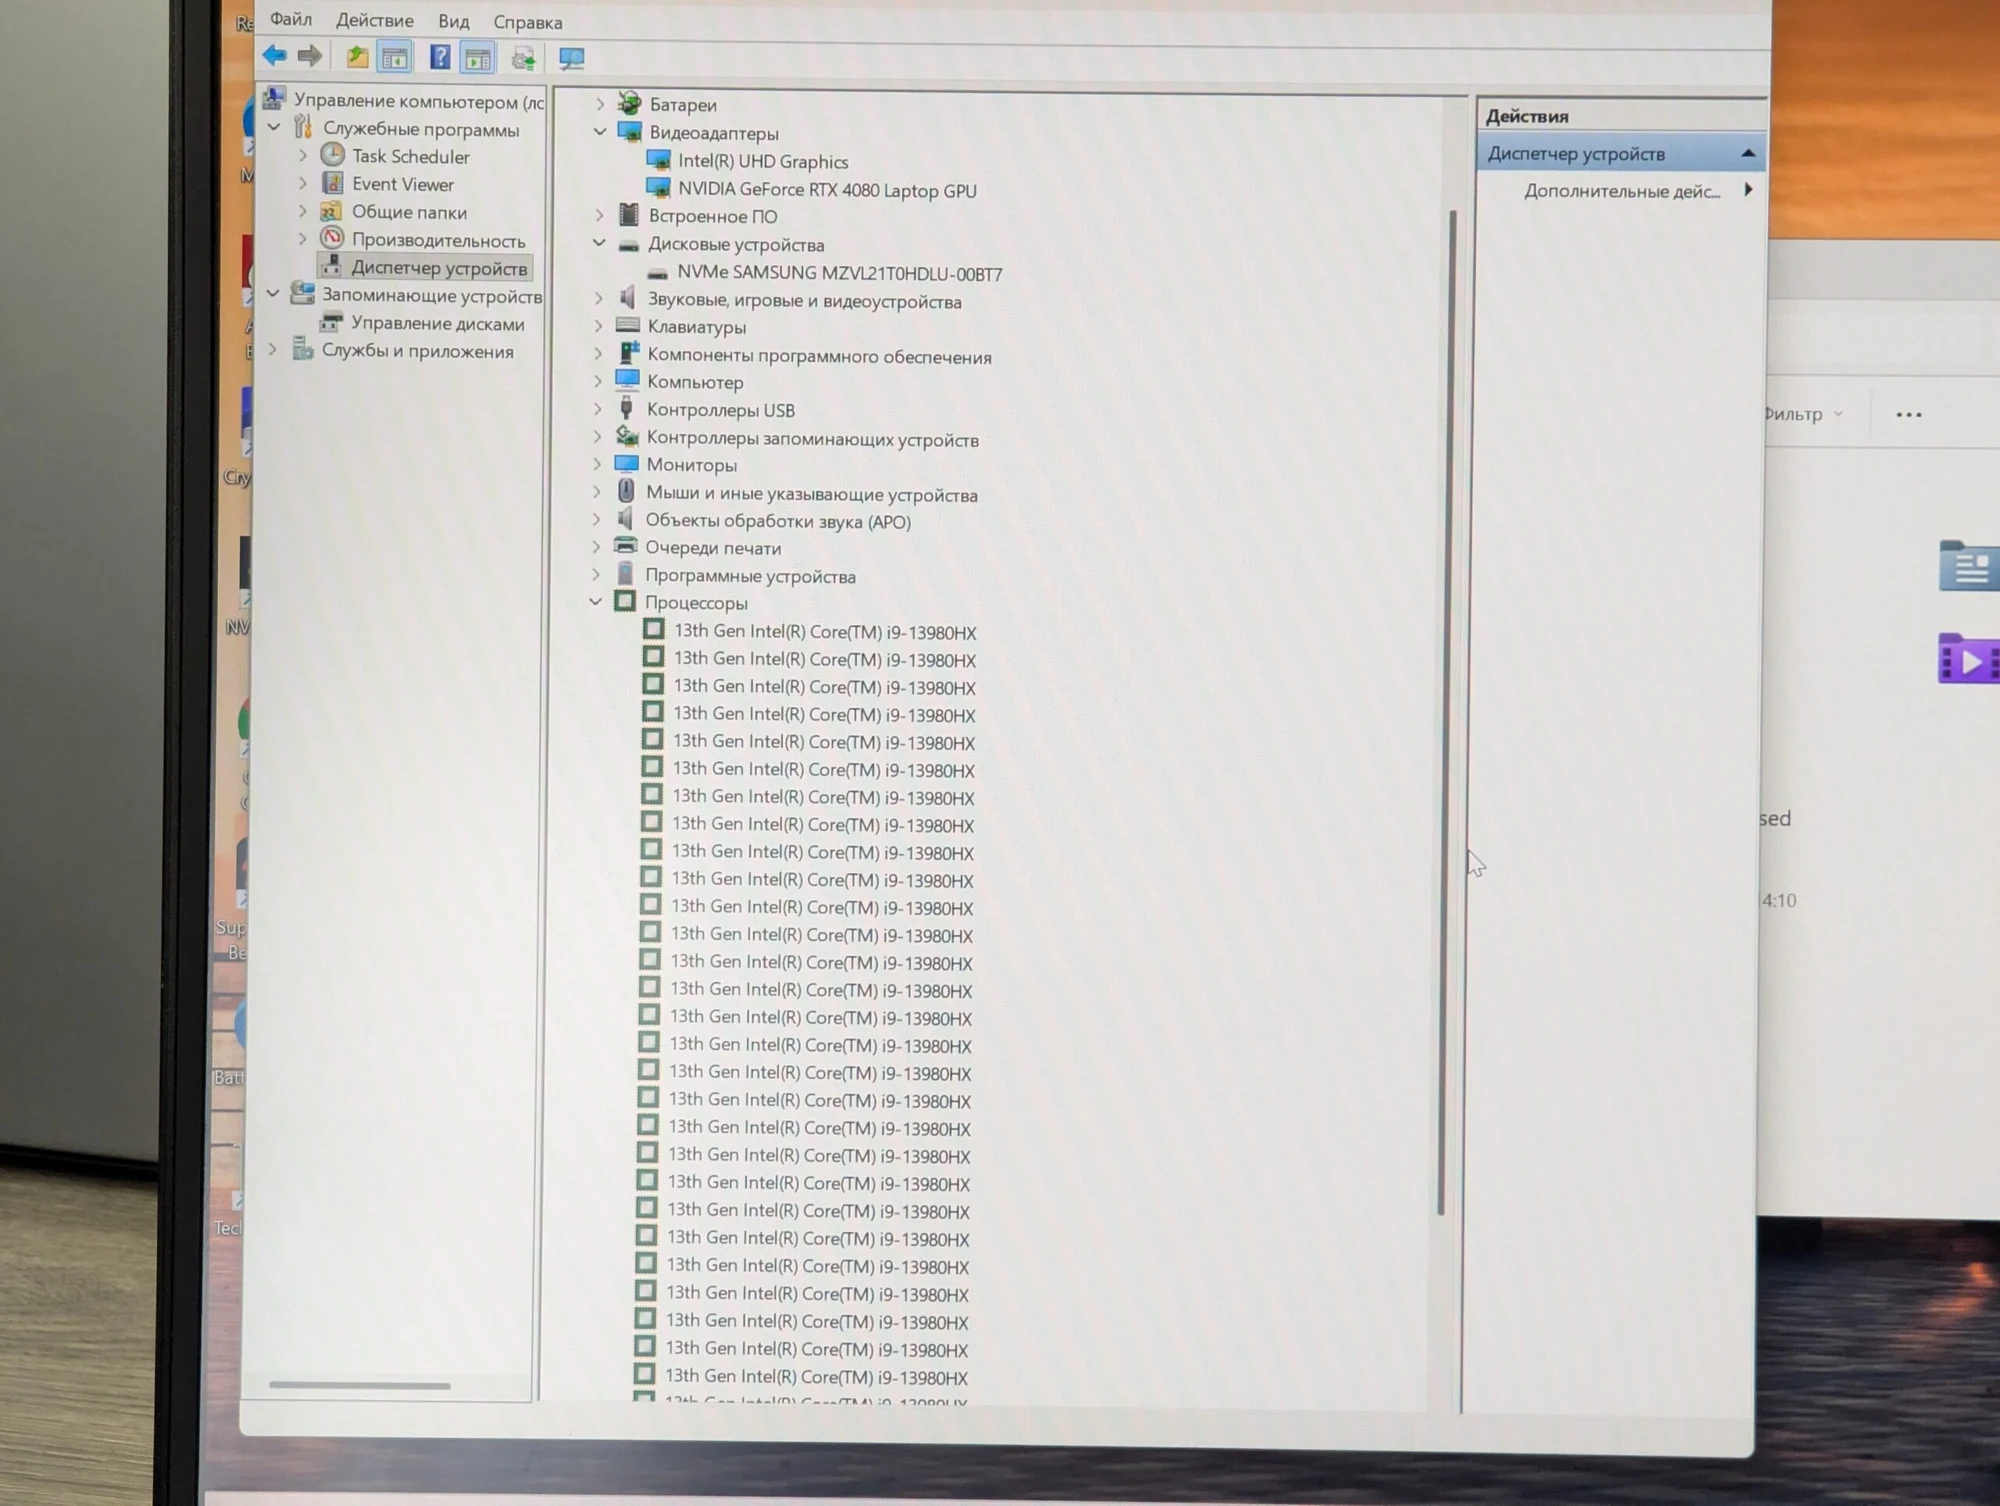Expand the Мониторы category
Screen dimensions: 2000x1506
(x=597, y=463)
